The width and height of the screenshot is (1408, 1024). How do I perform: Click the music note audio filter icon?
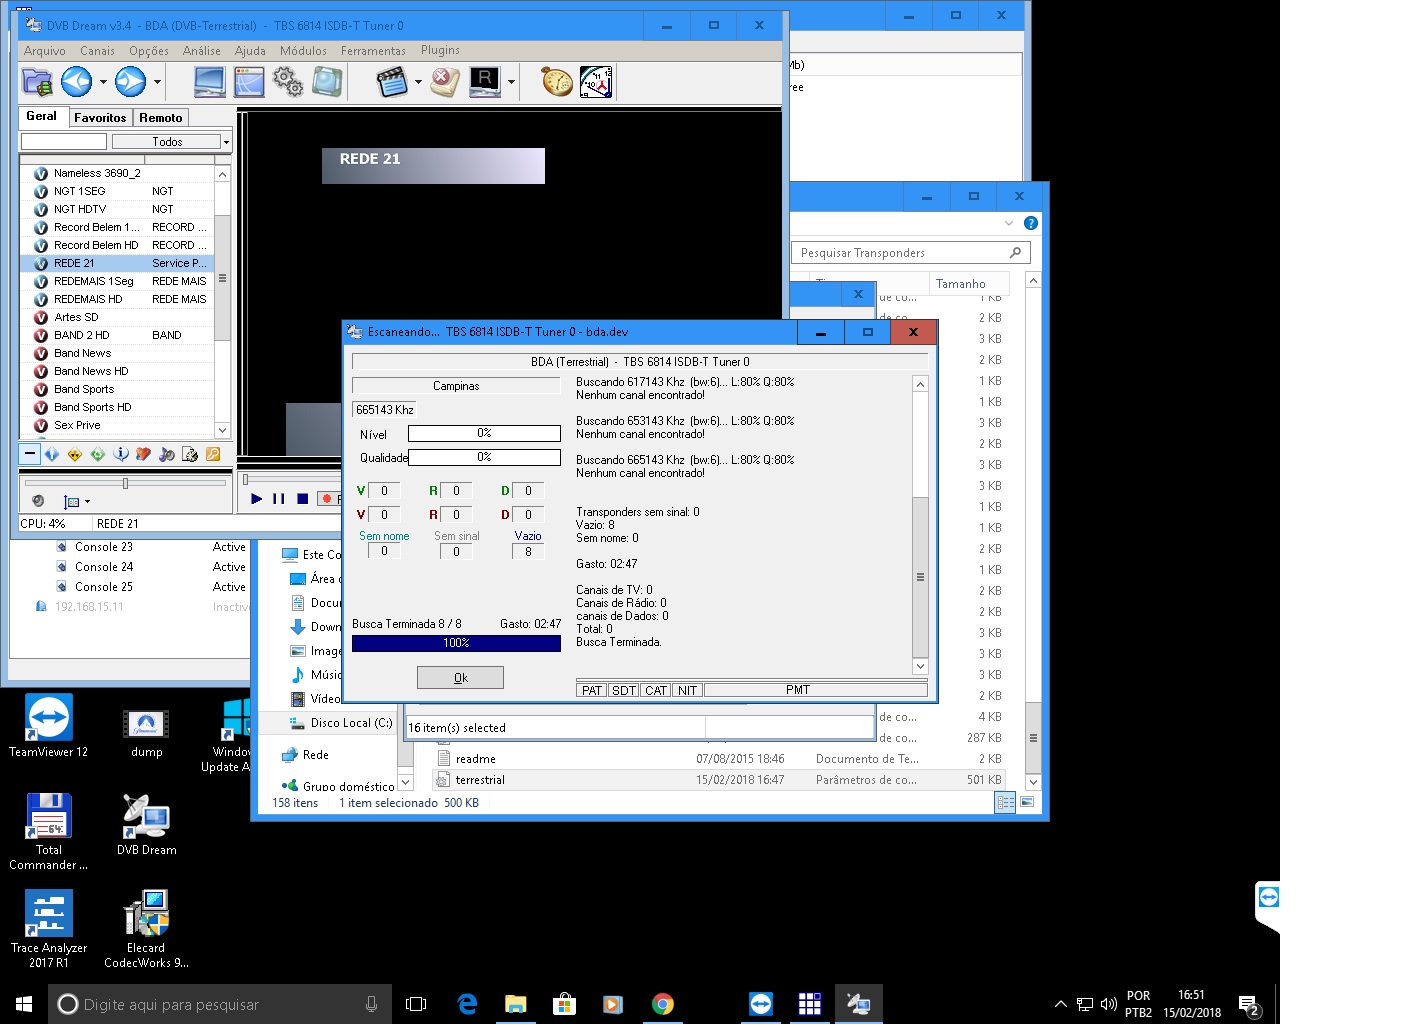(167, 454)
